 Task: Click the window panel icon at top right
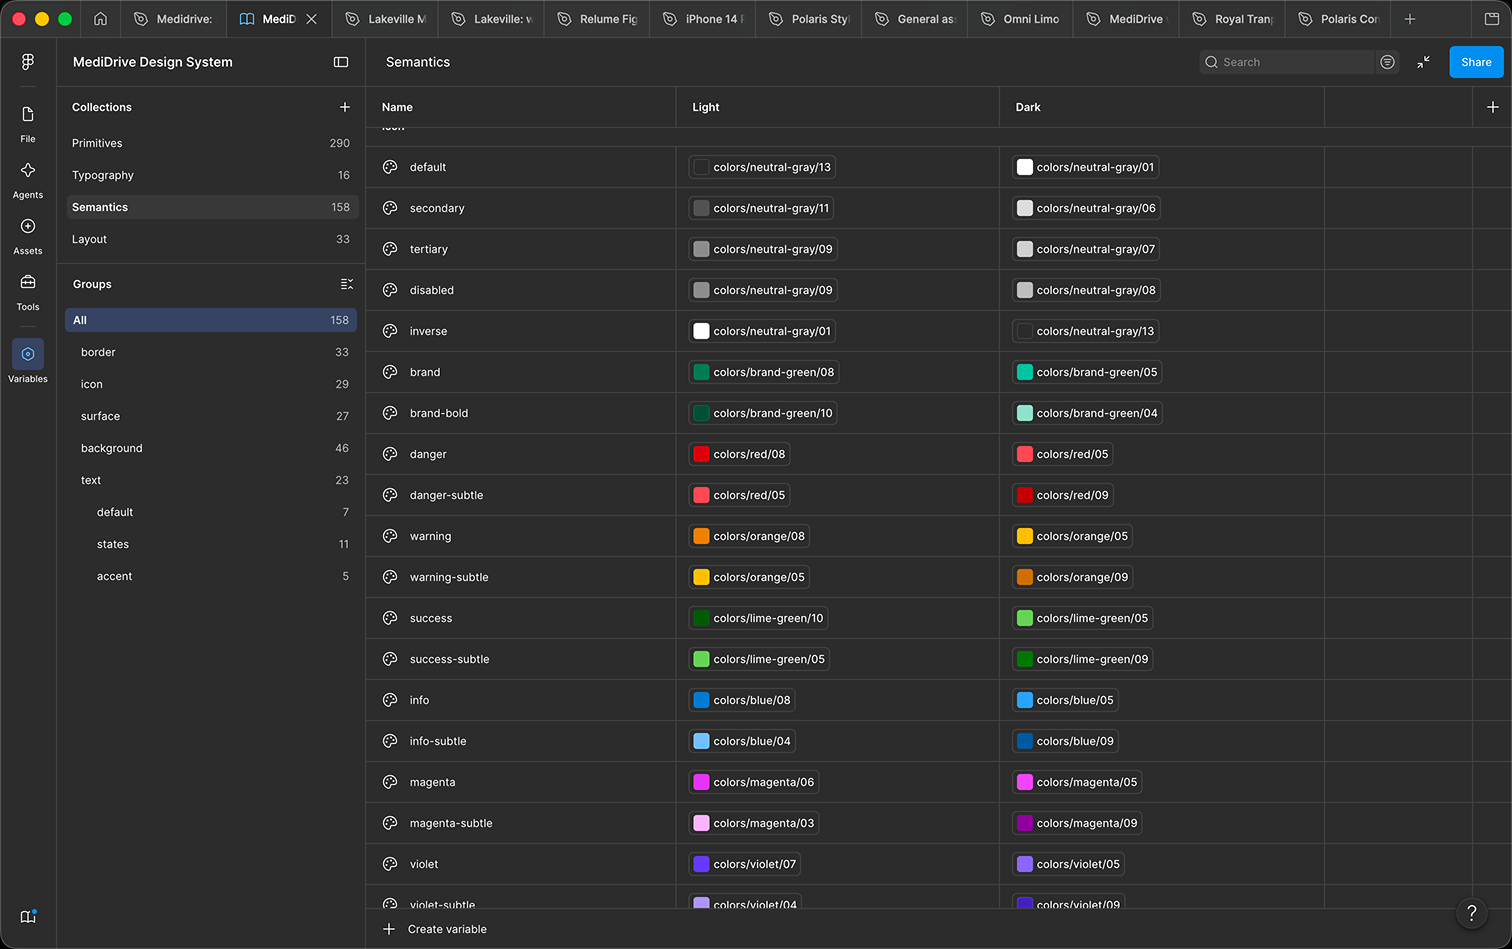(1492, 19)
